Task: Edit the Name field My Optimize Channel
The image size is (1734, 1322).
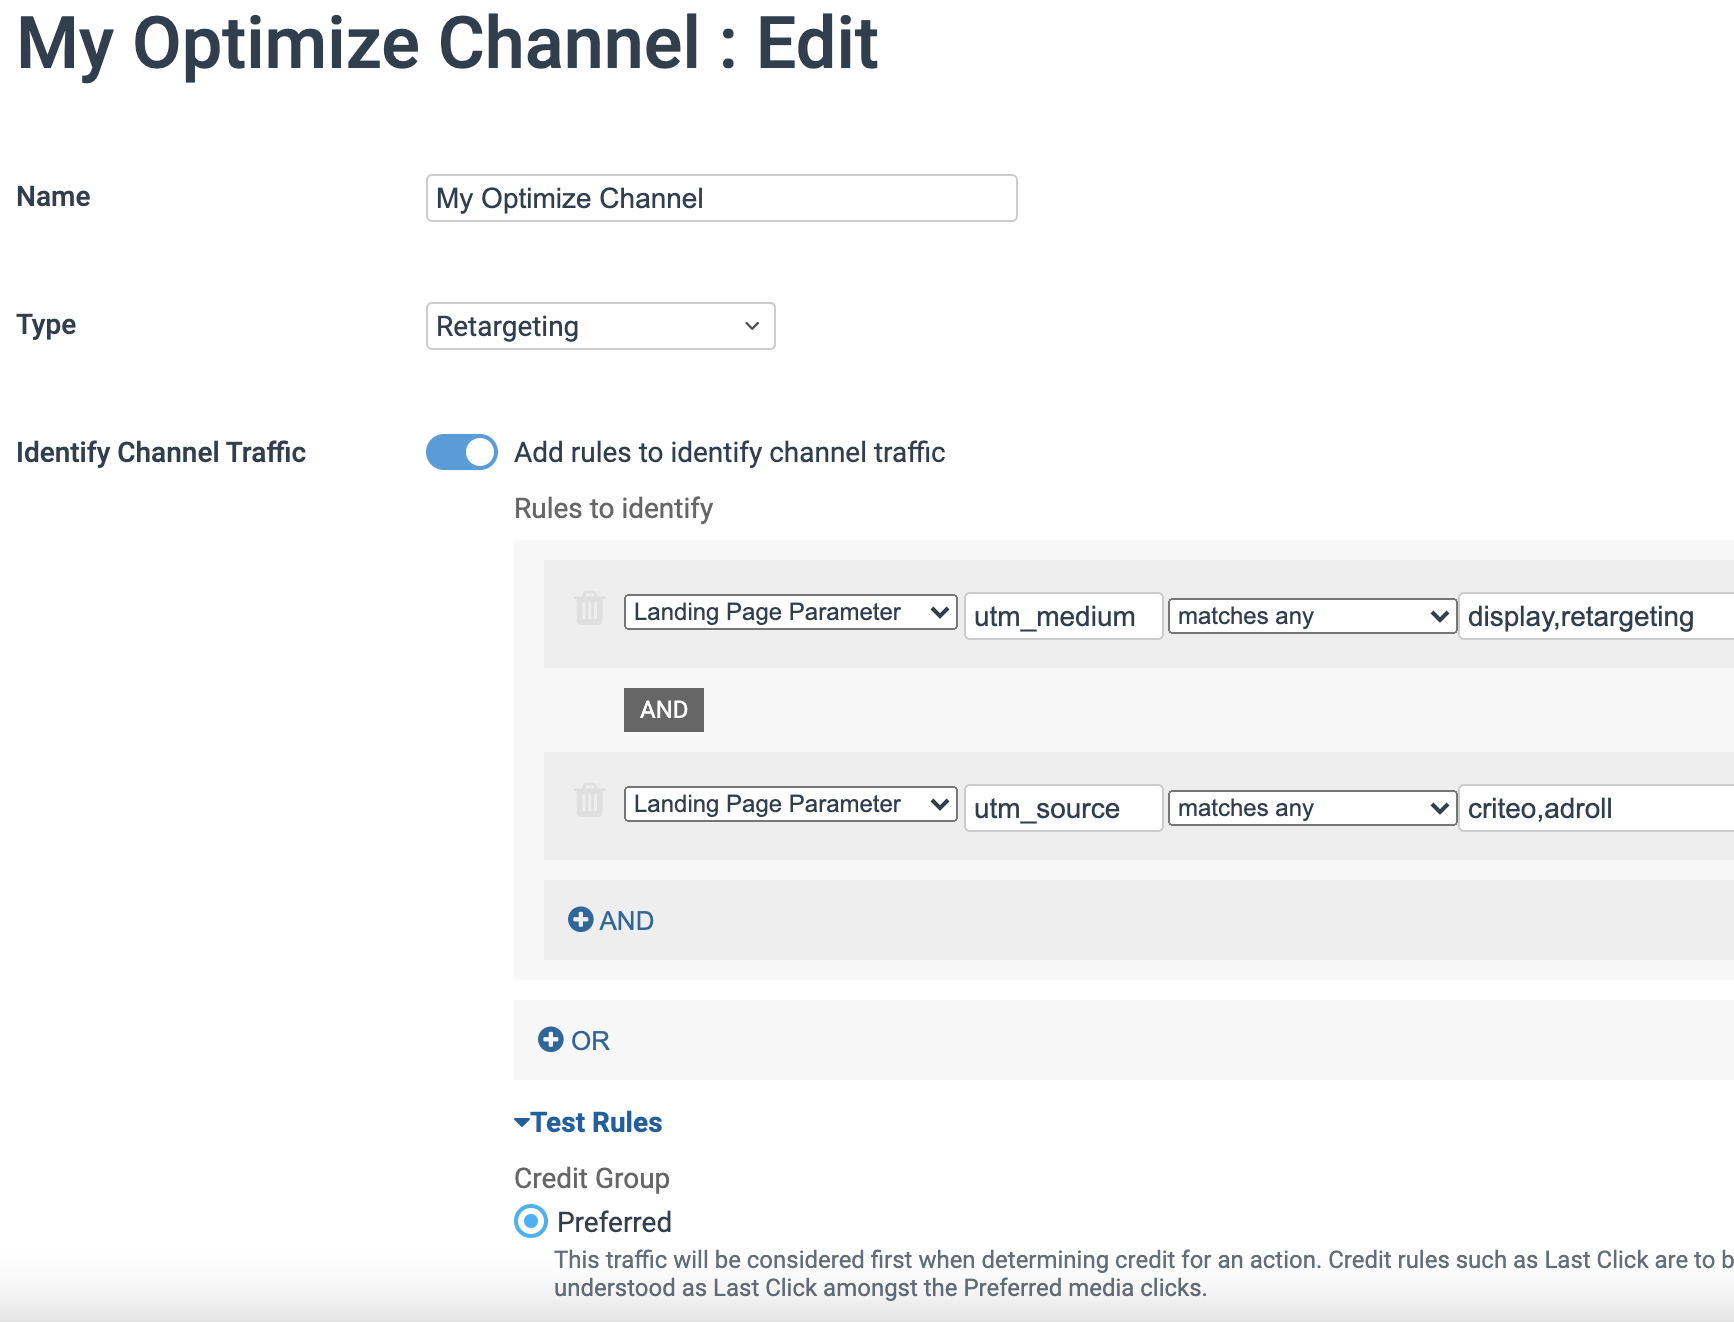Action: tap(722, 198)
